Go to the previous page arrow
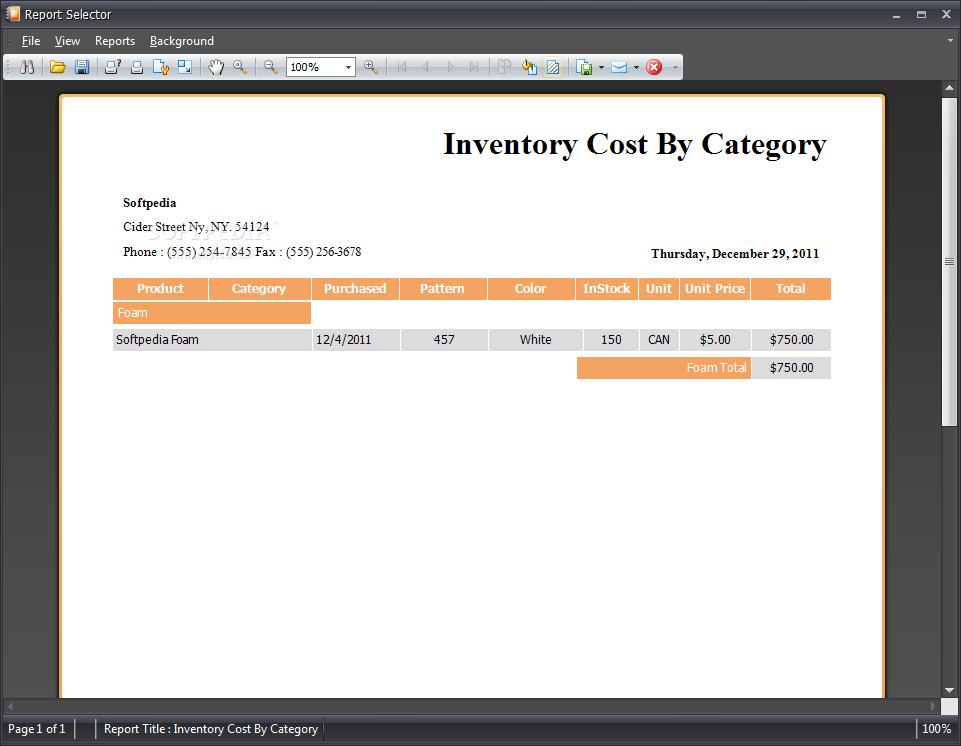This screenshot has width=961, height=746. pyautogui.click(x=425, y=67)
